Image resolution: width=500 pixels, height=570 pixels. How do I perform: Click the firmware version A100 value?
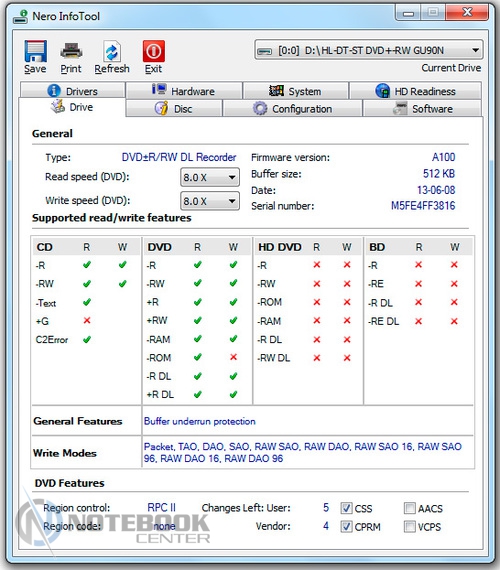[444, 157]
